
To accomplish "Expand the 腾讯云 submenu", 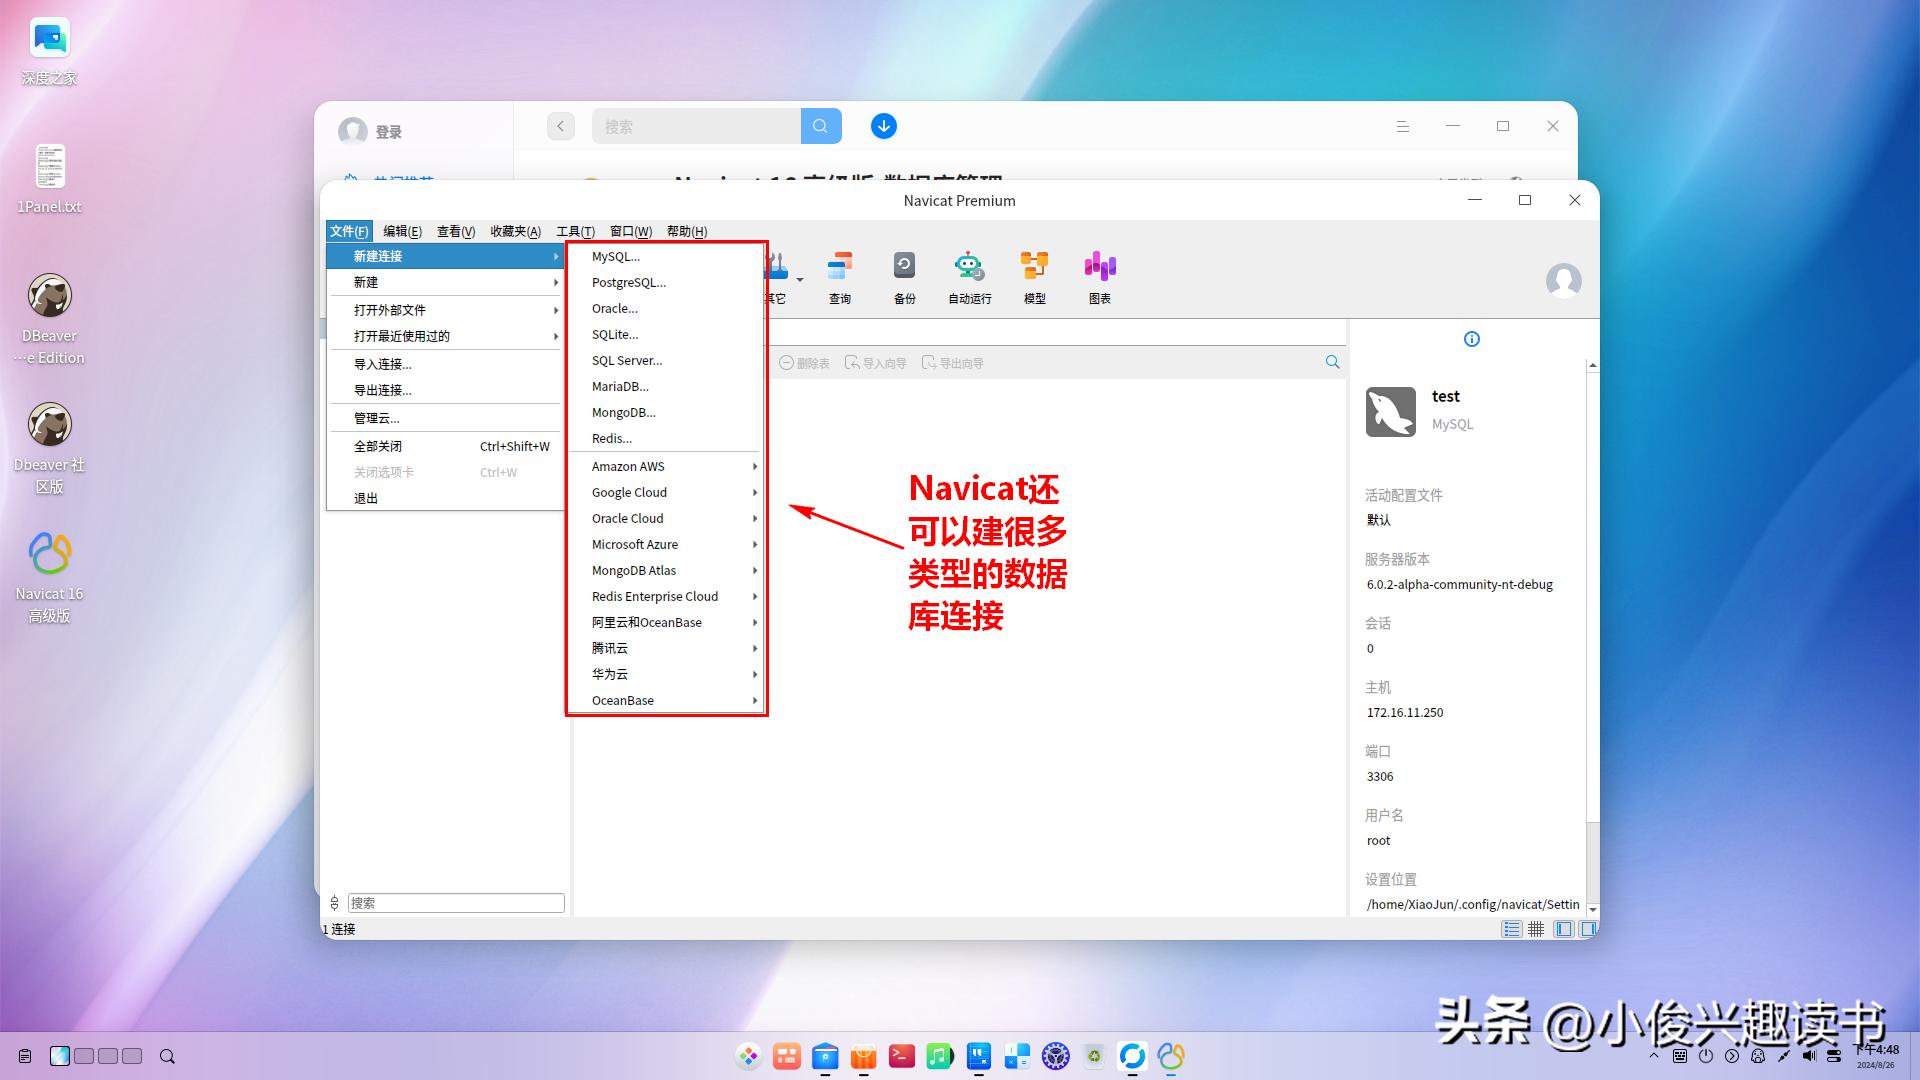I will (x=667, y=648).
